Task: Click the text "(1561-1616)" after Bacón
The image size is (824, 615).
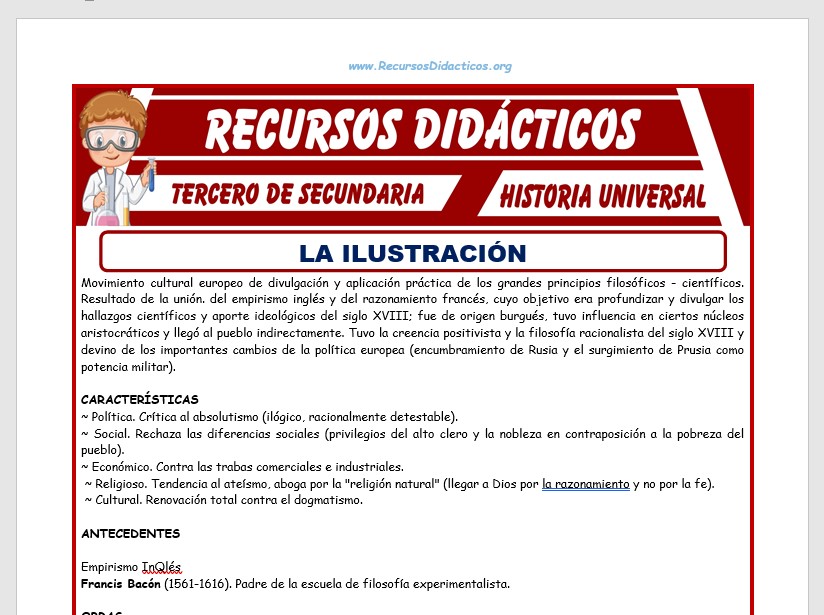Action: (x=197, y=584)
